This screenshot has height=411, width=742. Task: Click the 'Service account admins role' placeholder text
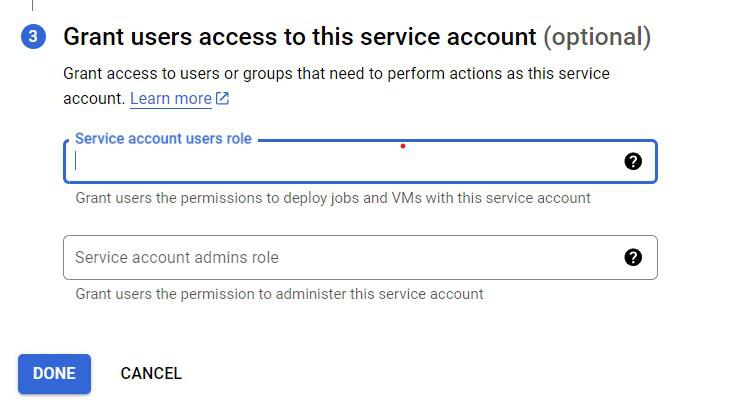click(177, 257)
